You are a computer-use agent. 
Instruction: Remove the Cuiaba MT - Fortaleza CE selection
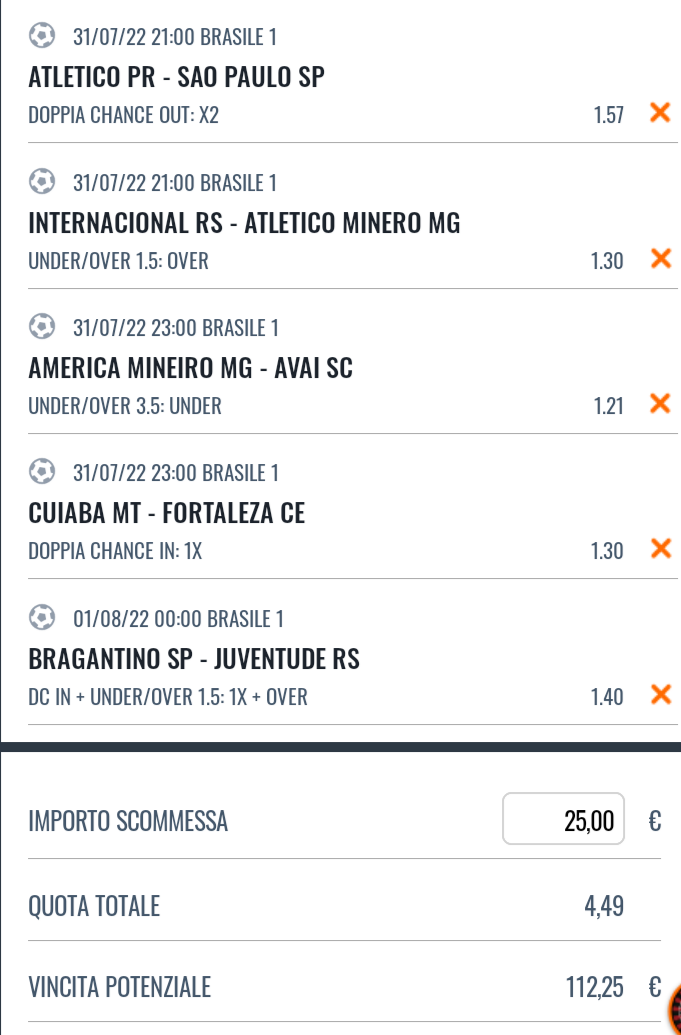(x=661, y=549)
